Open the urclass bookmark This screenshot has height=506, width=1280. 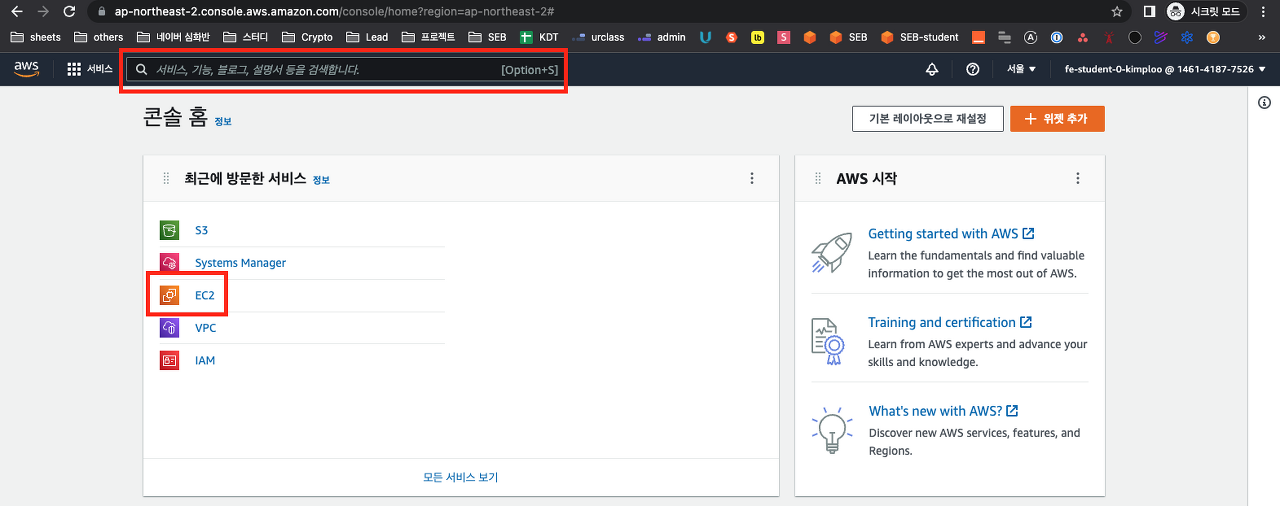coord(598,37)
